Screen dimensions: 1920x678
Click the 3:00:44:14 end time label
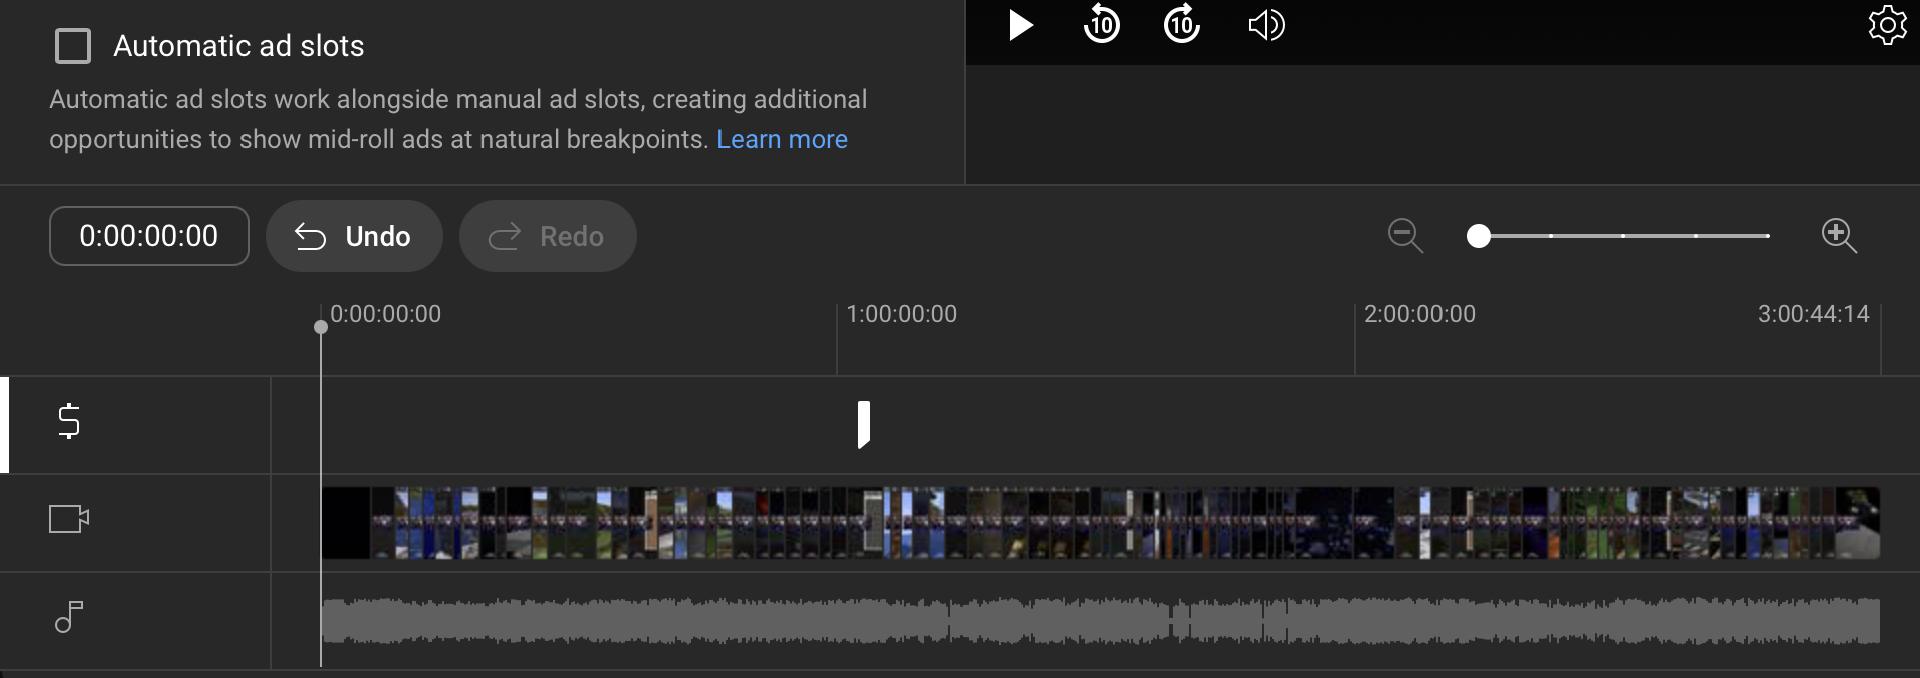click(1814, 314)
